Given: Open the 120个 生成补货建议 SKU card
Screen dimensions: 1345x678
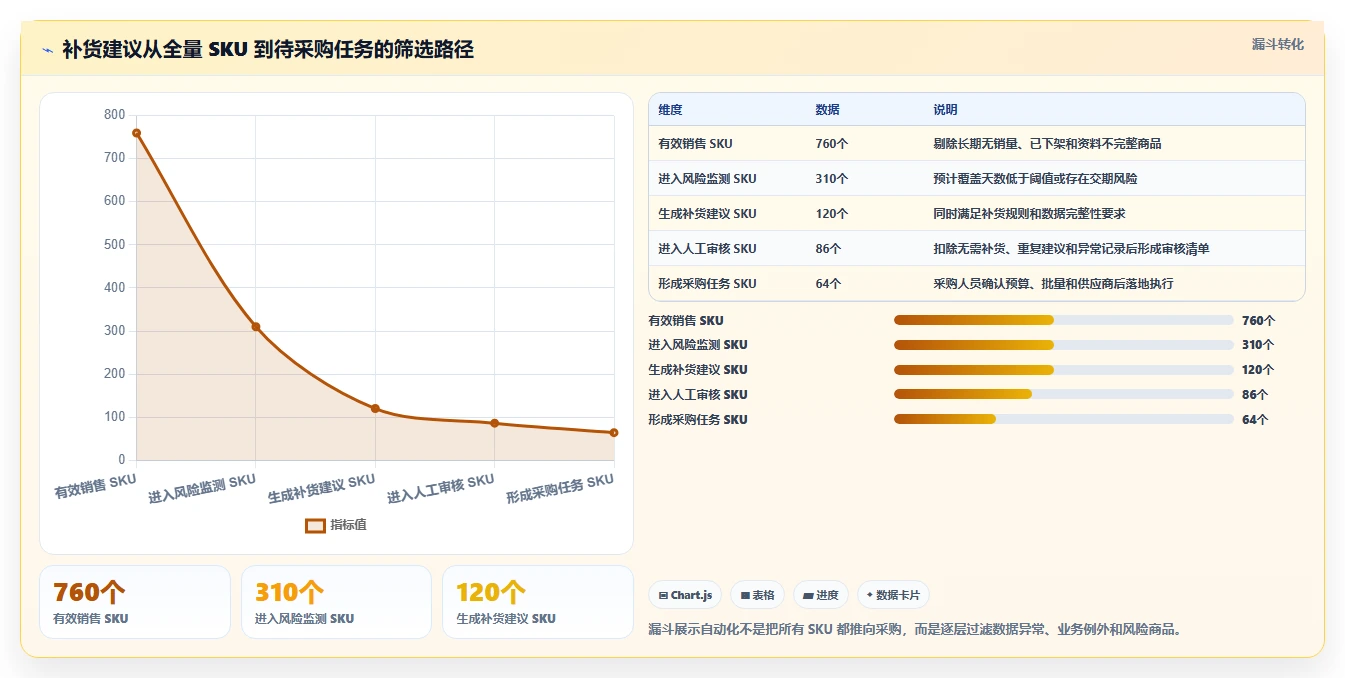Looking at the screenshot, I should [x=538, y=602].
